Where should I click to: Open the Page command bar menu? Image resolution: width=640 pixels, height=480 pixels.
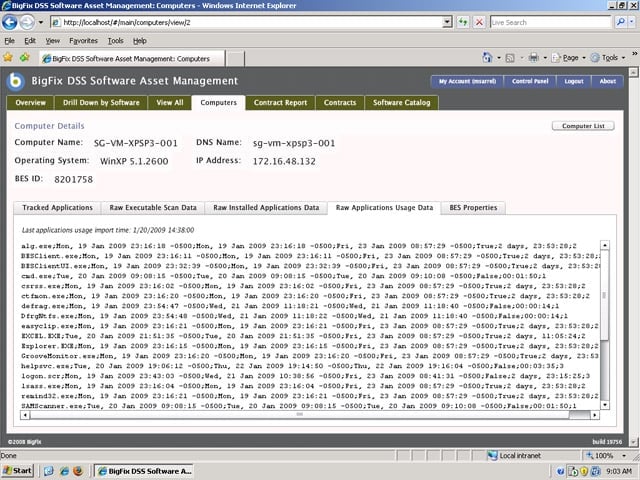pyautogui.click(x=569, y=58)
